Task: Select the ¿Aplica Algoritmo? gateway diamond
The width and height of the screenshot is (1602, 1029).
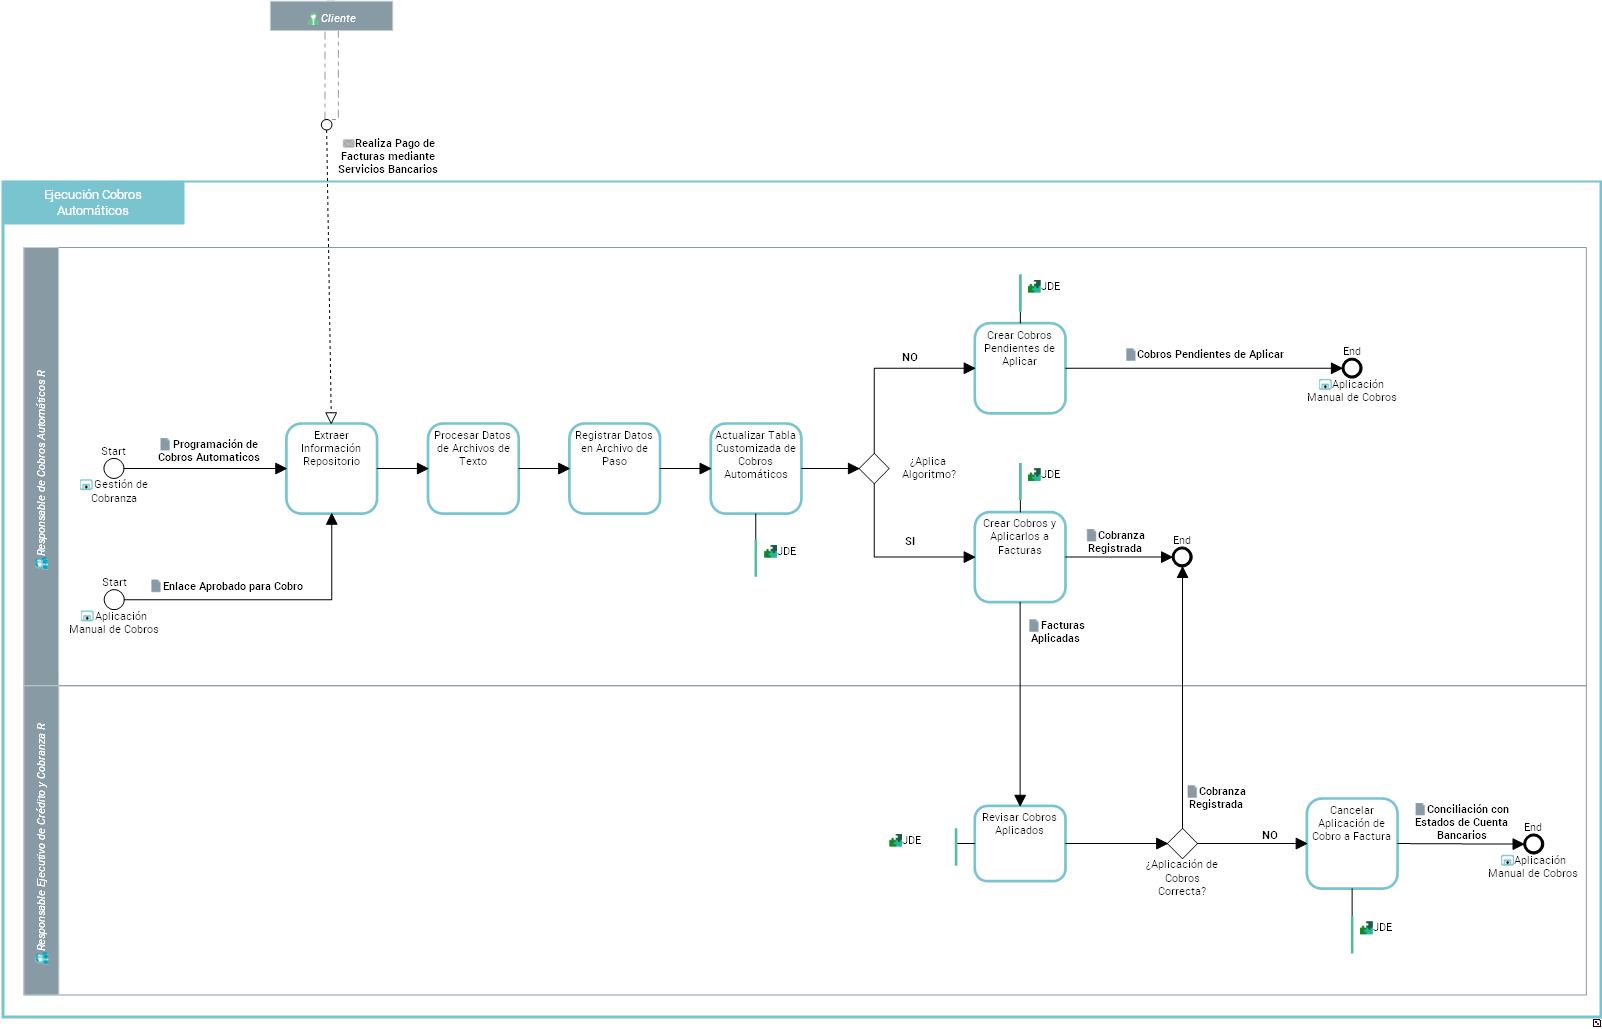Action: (874, 468)
